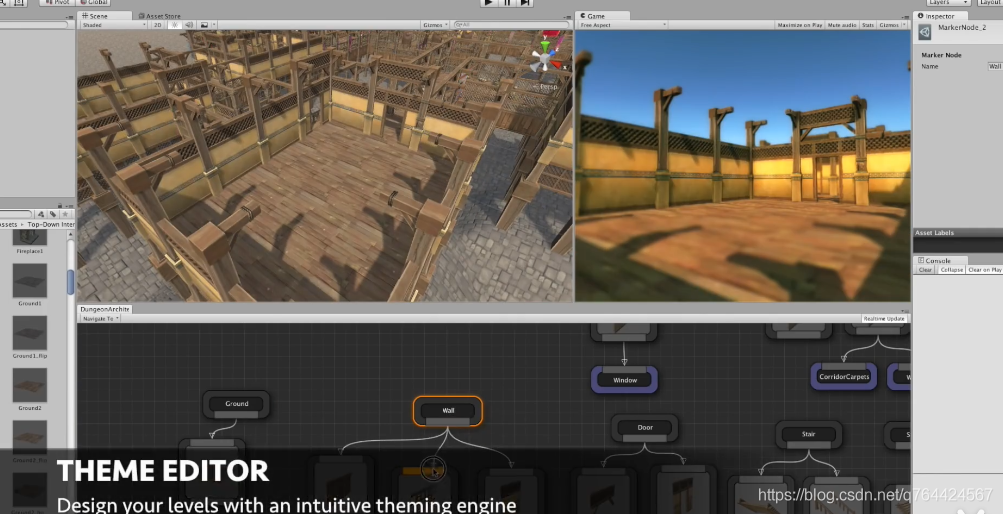
Task: Click the Rect transform tool icon
Action: click(x=20, y=3)
